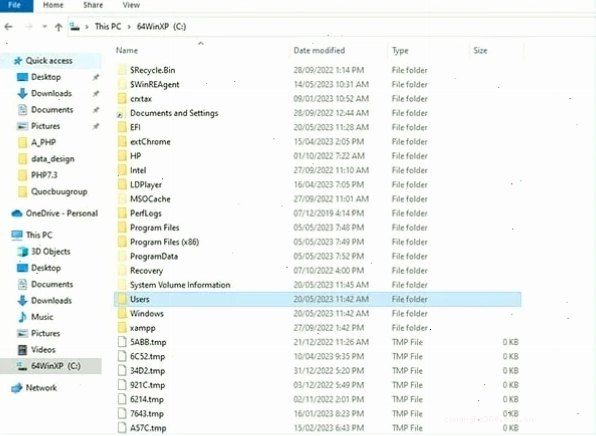
Task: Open data_design folder in sidebar
Action: [x=52, y=159]
